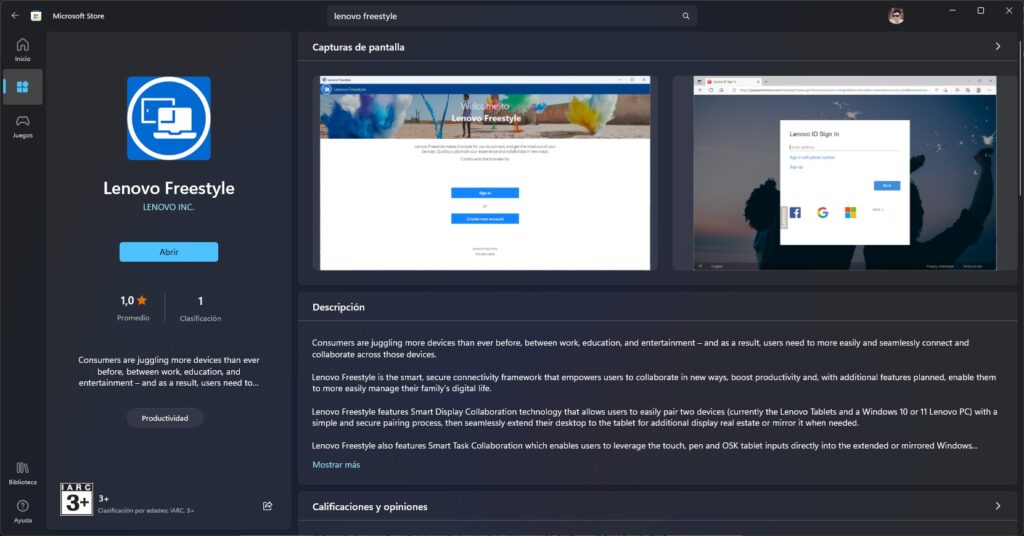Open the Biblioteca library
The width and height of the screenshot is (1024, 536).
(x=22, y=472)
